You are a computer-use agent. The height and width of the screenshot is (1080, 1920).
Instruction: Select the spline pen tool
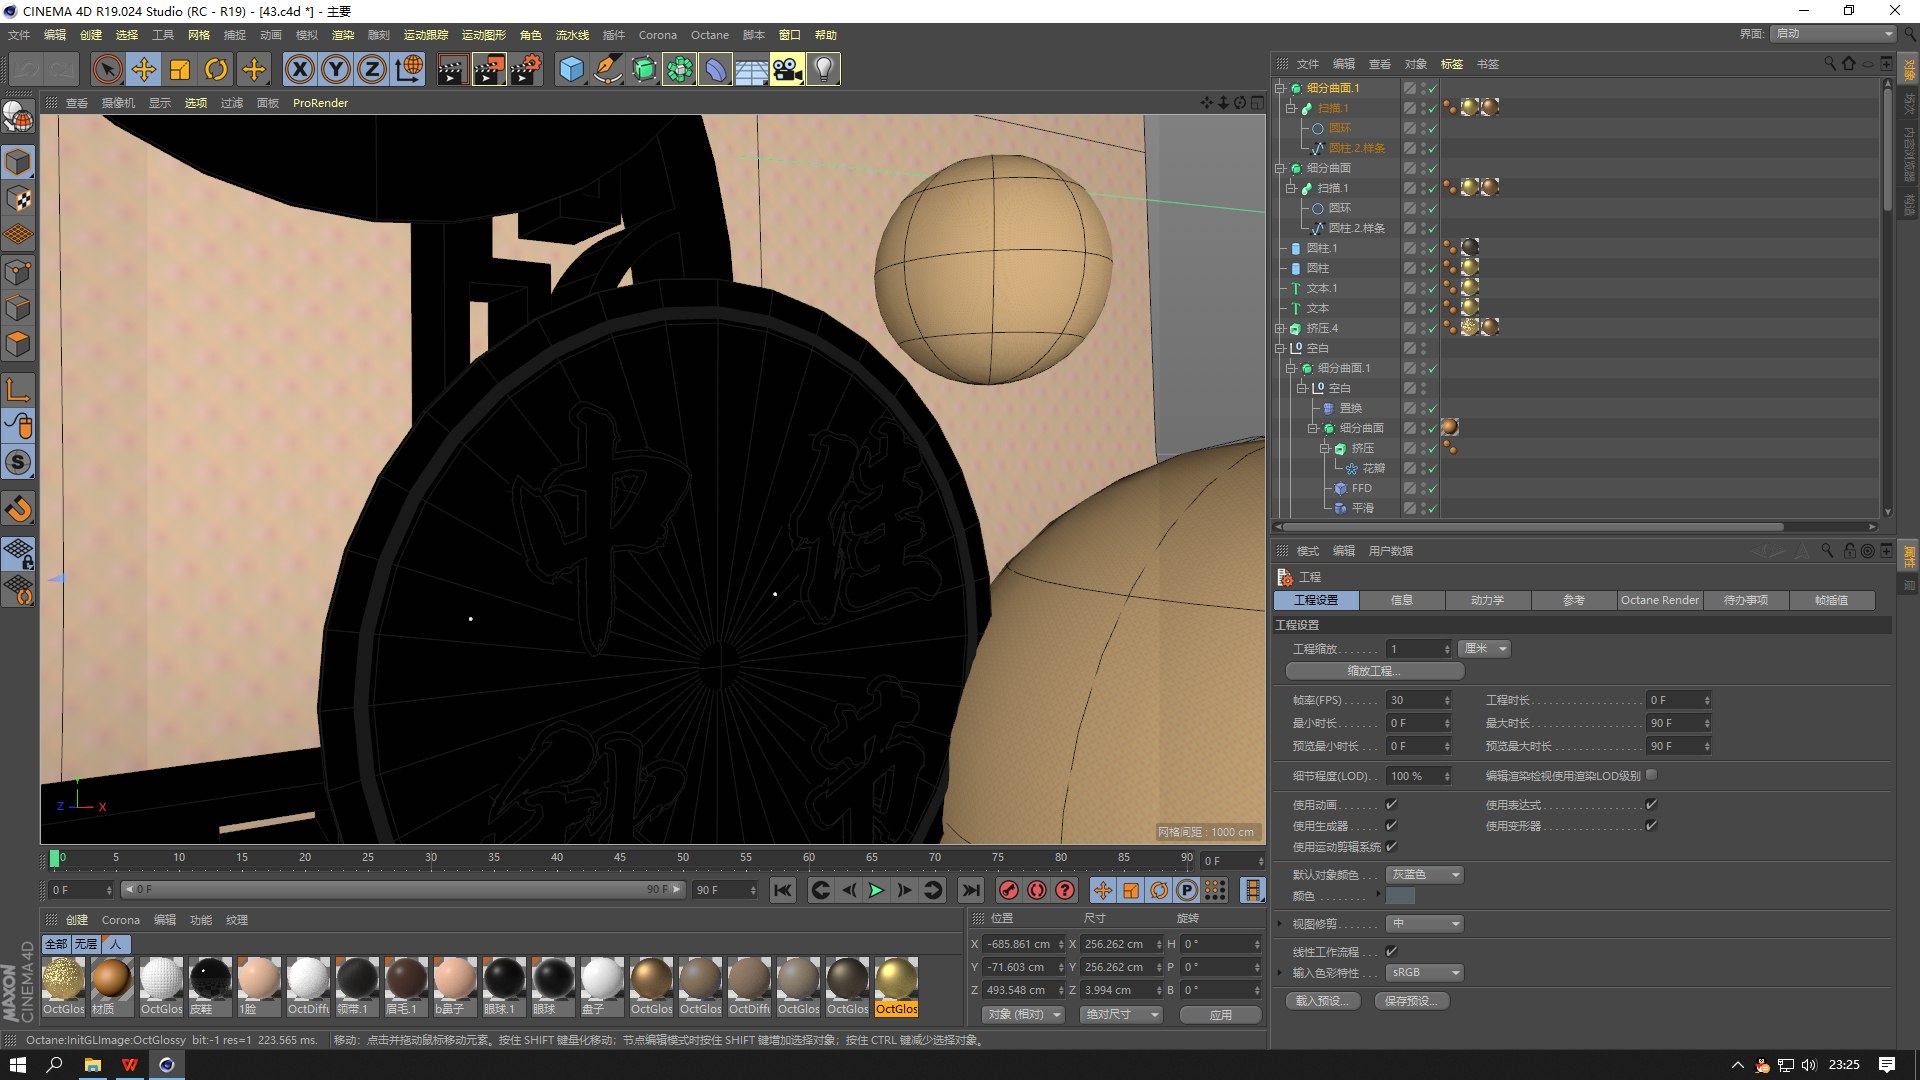pos(607,69)
